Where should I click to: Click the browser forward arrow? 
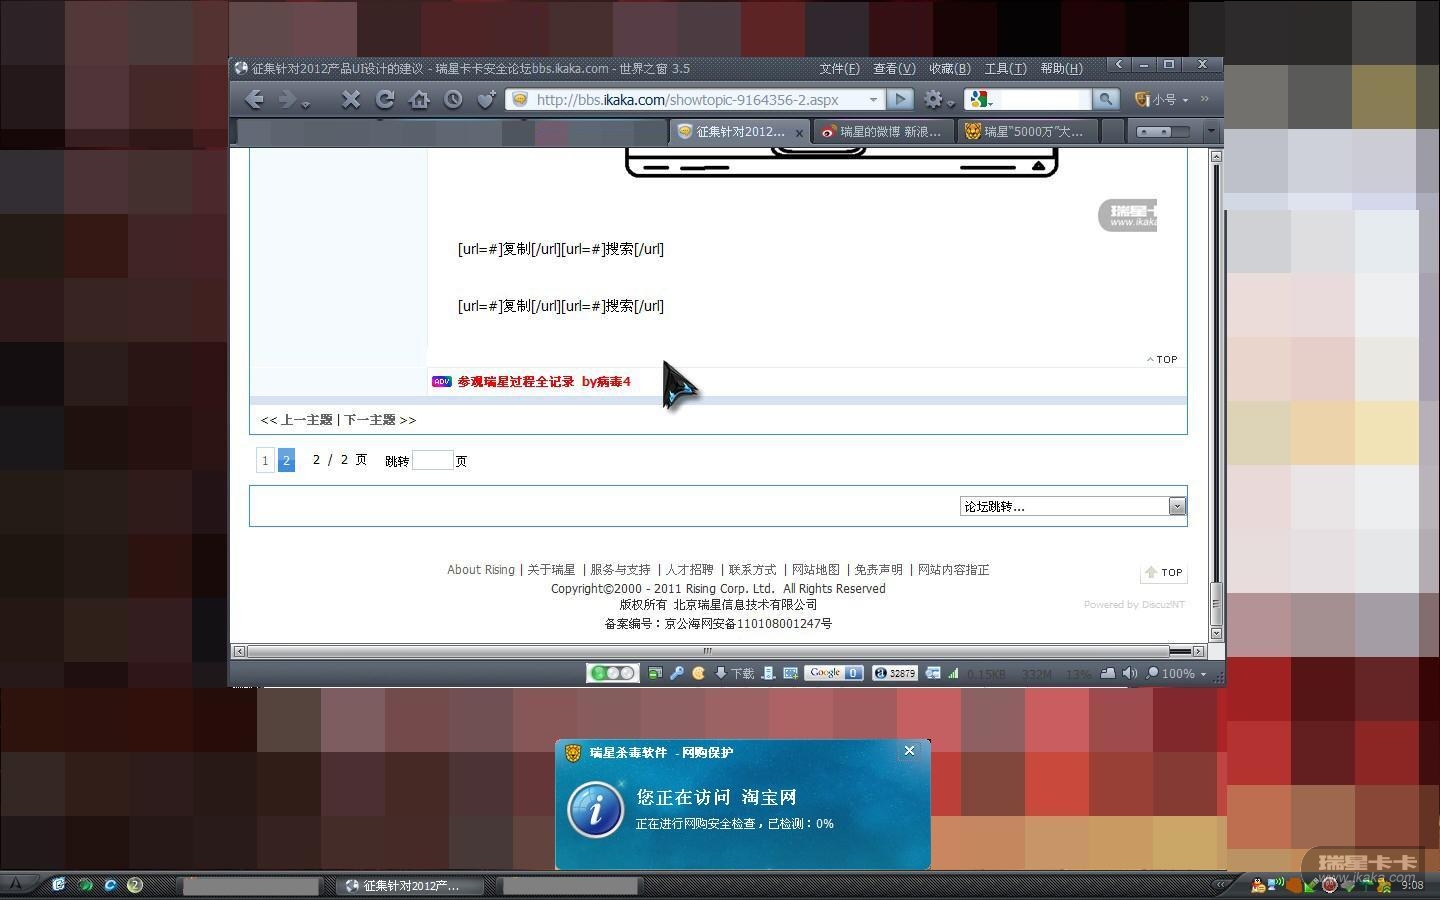pos(288,99)
